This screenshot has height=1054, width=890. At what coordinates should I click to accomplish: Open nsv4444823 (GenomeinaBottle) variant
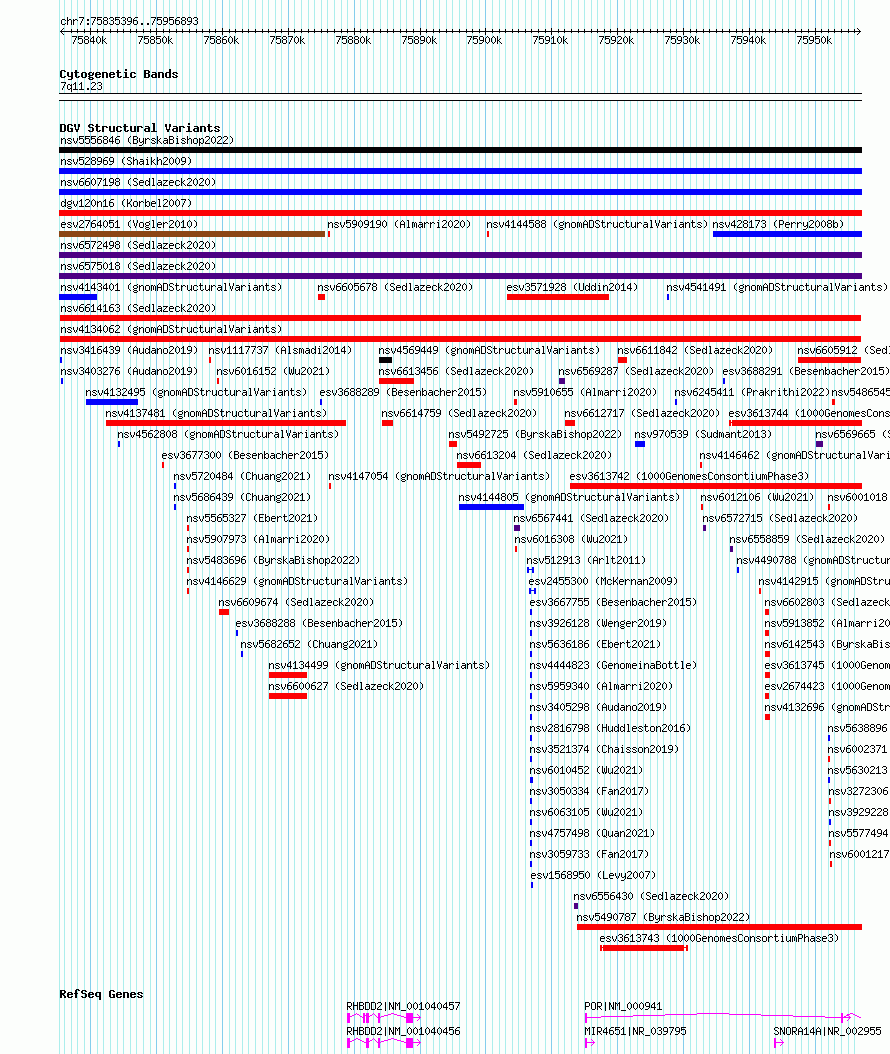[x=613, y=665]
